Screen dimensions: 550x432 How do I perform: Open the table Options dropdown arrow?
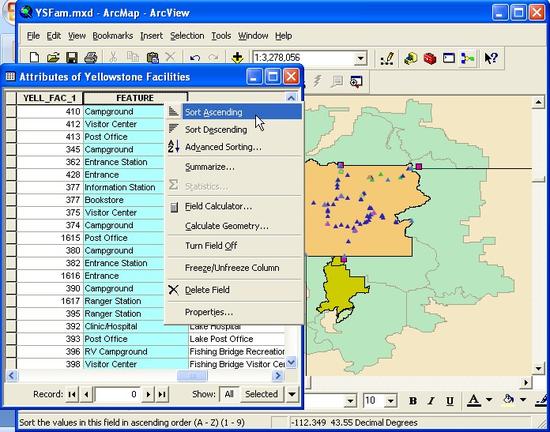292,394
